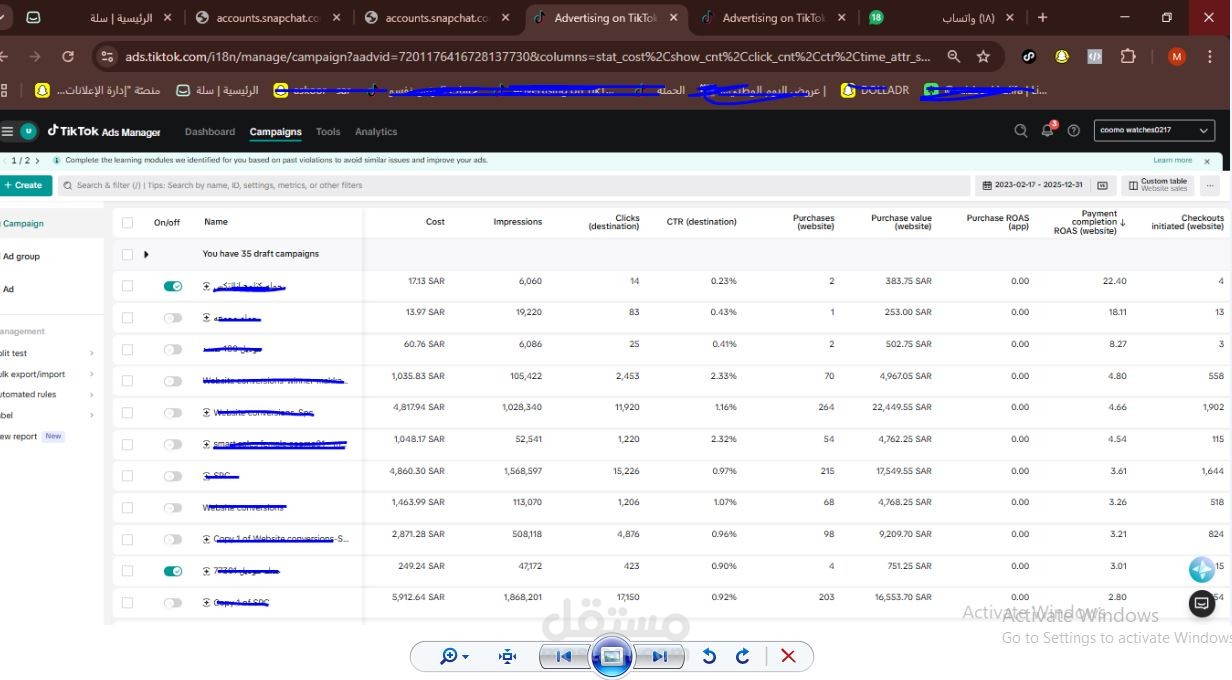Click the Search & filter input field

(x=514, y=185)
